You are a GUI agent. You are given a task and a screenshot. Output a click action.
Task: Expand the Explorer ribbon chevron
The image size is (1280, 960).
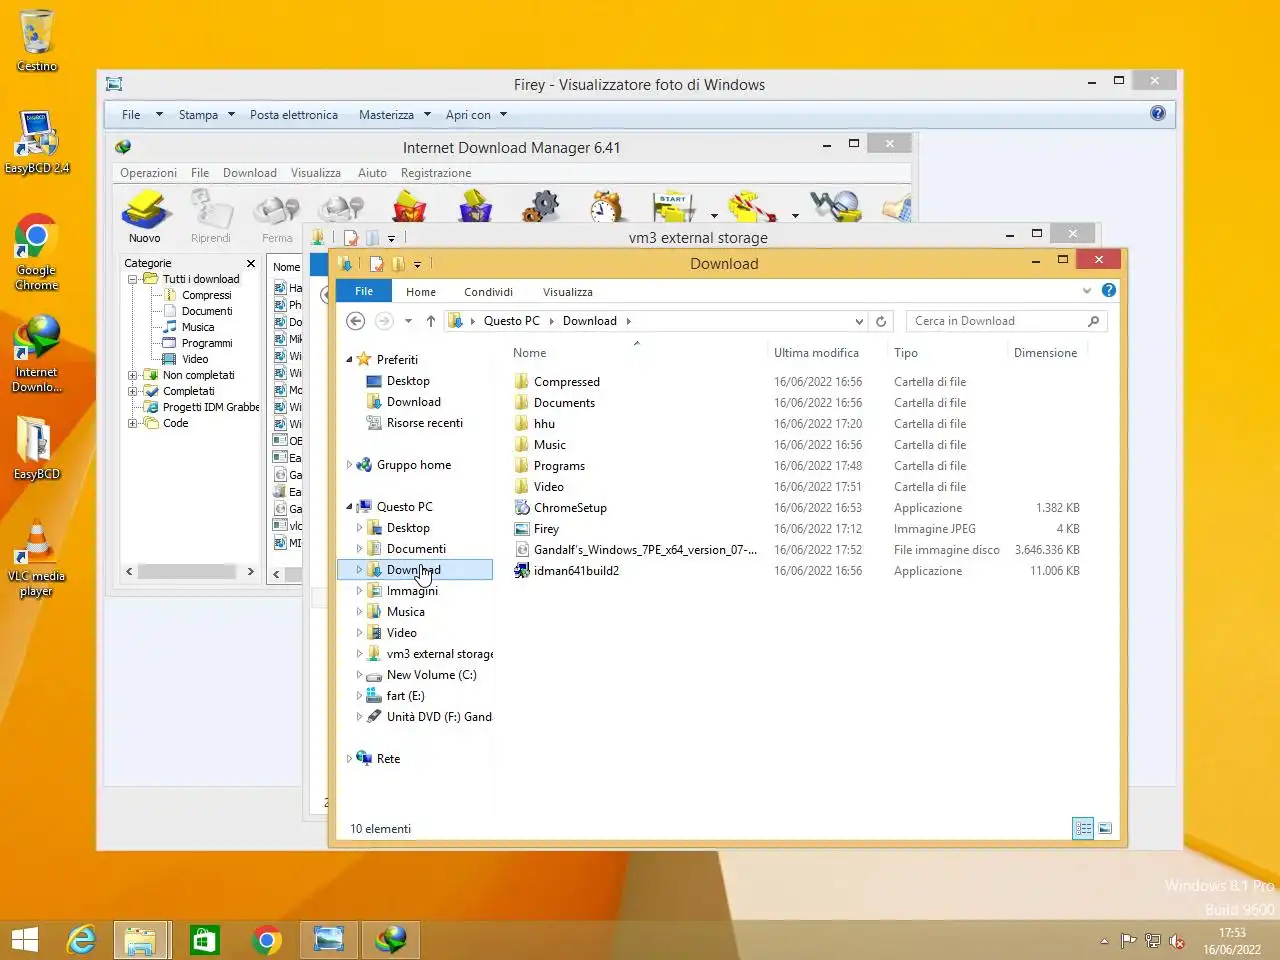(x=1087, y=291)
